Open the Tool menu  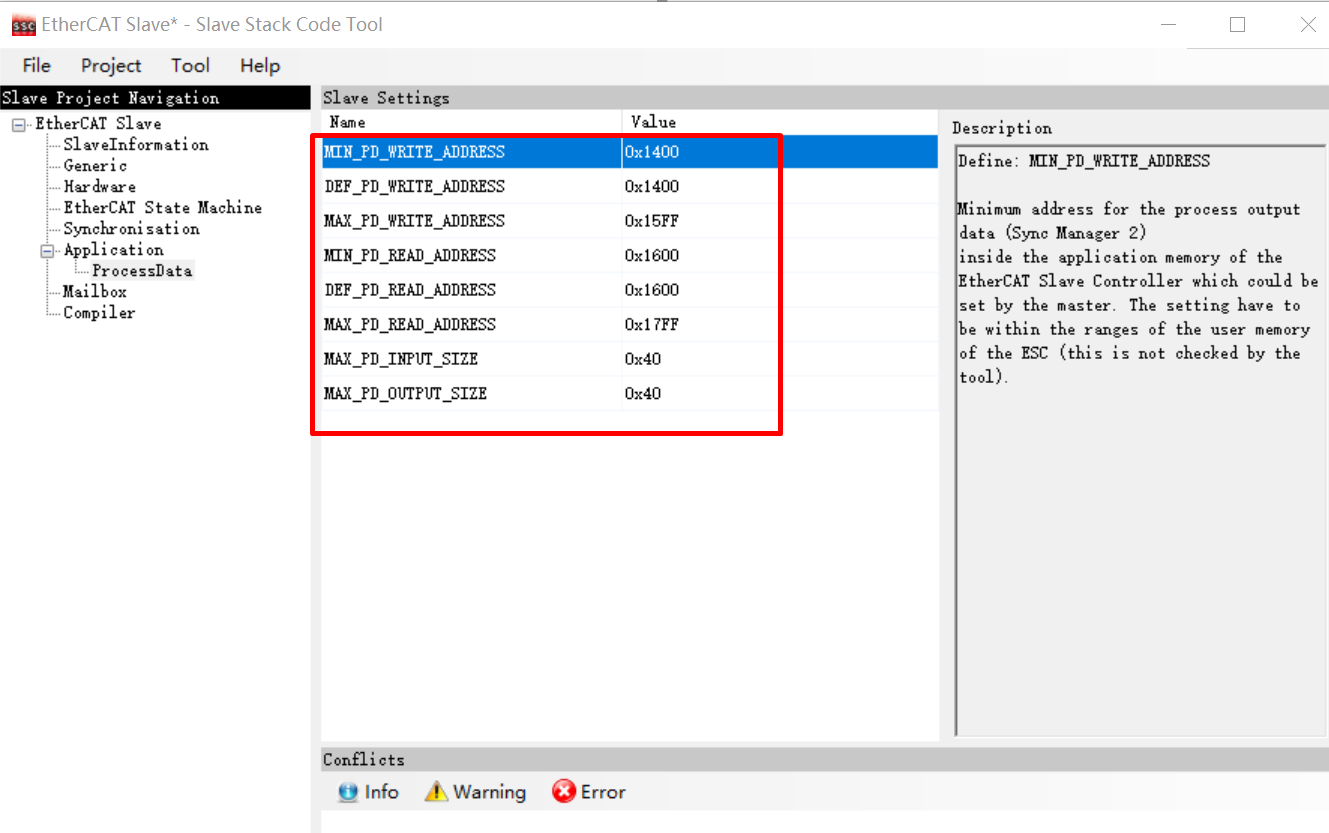pos(190,66)
